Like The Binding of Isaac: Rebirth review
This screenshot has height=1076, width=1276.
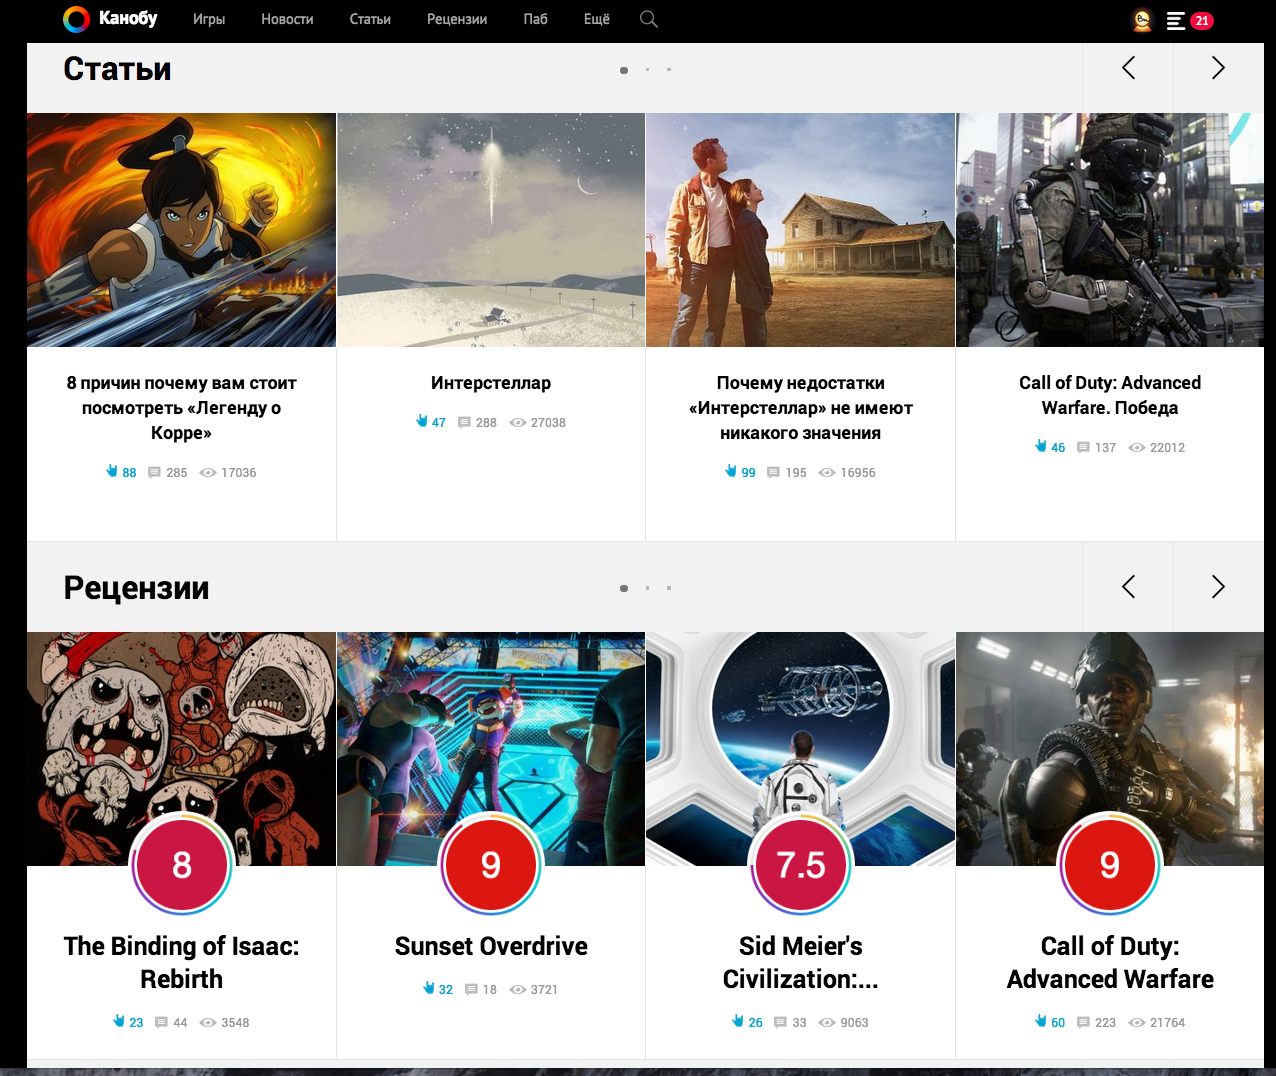tap(119, 1021)
